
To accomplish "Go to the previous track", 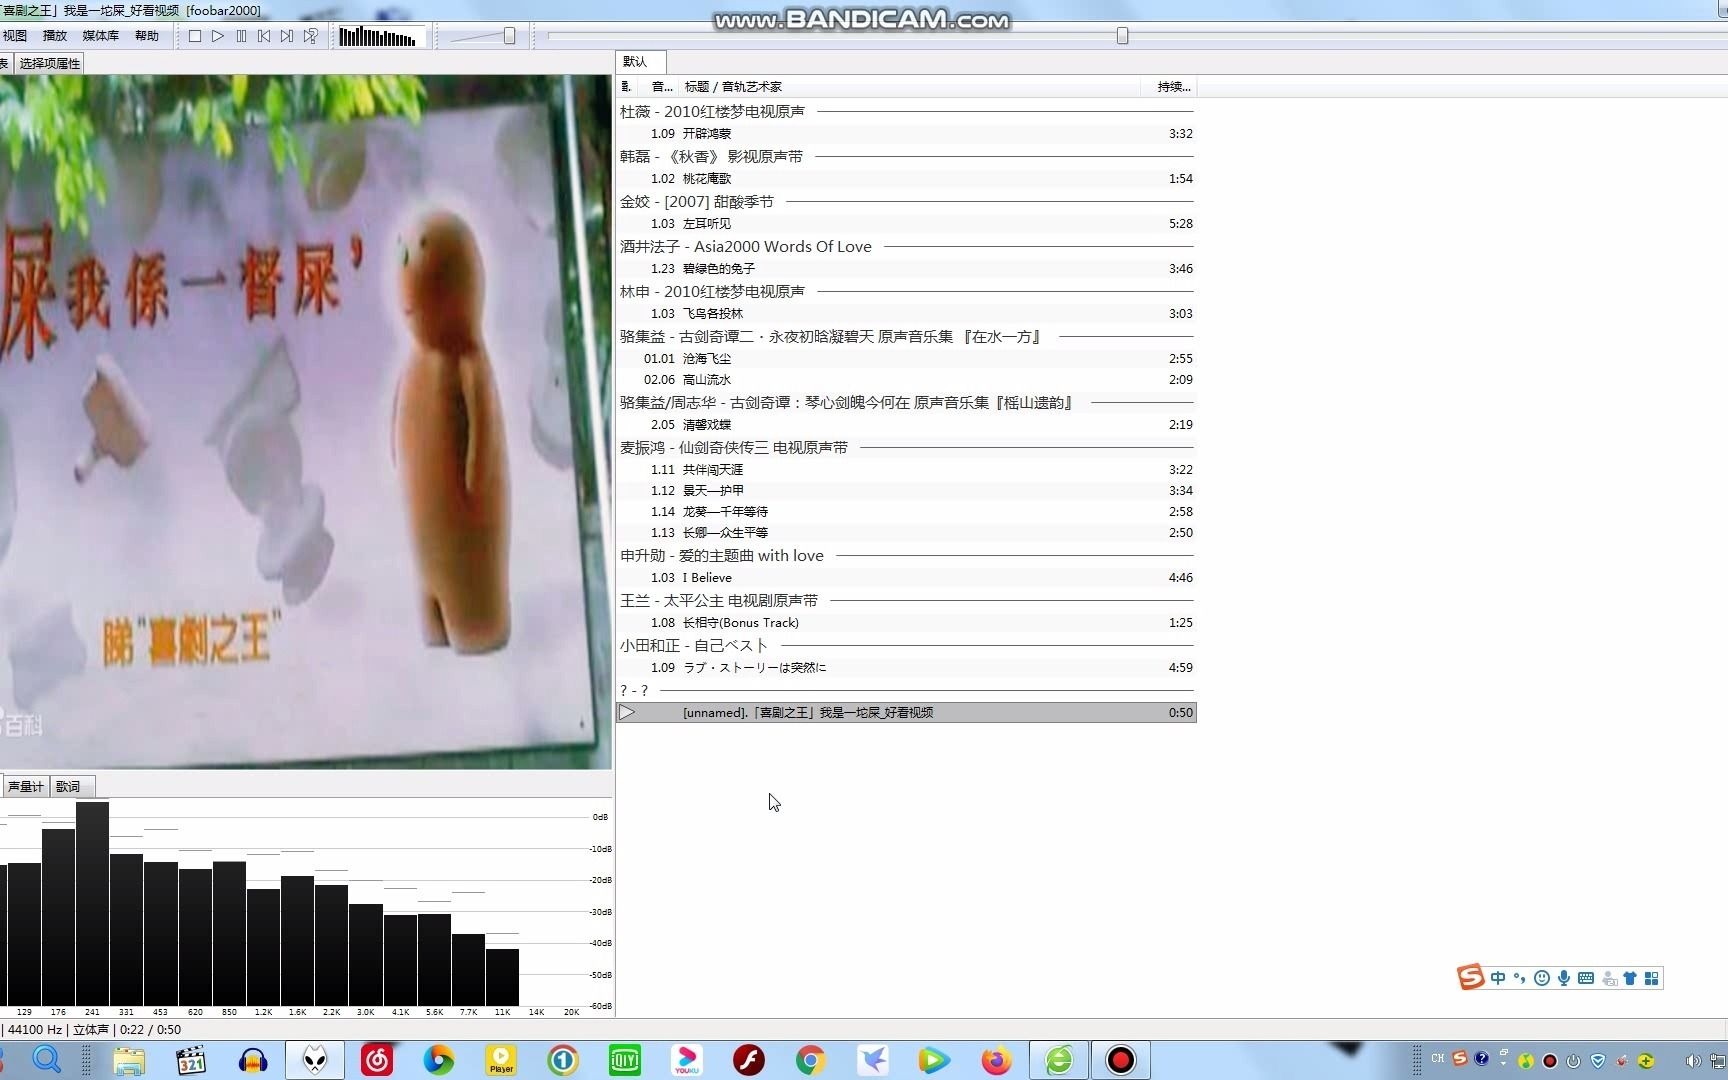I will (x=264, y=36).
